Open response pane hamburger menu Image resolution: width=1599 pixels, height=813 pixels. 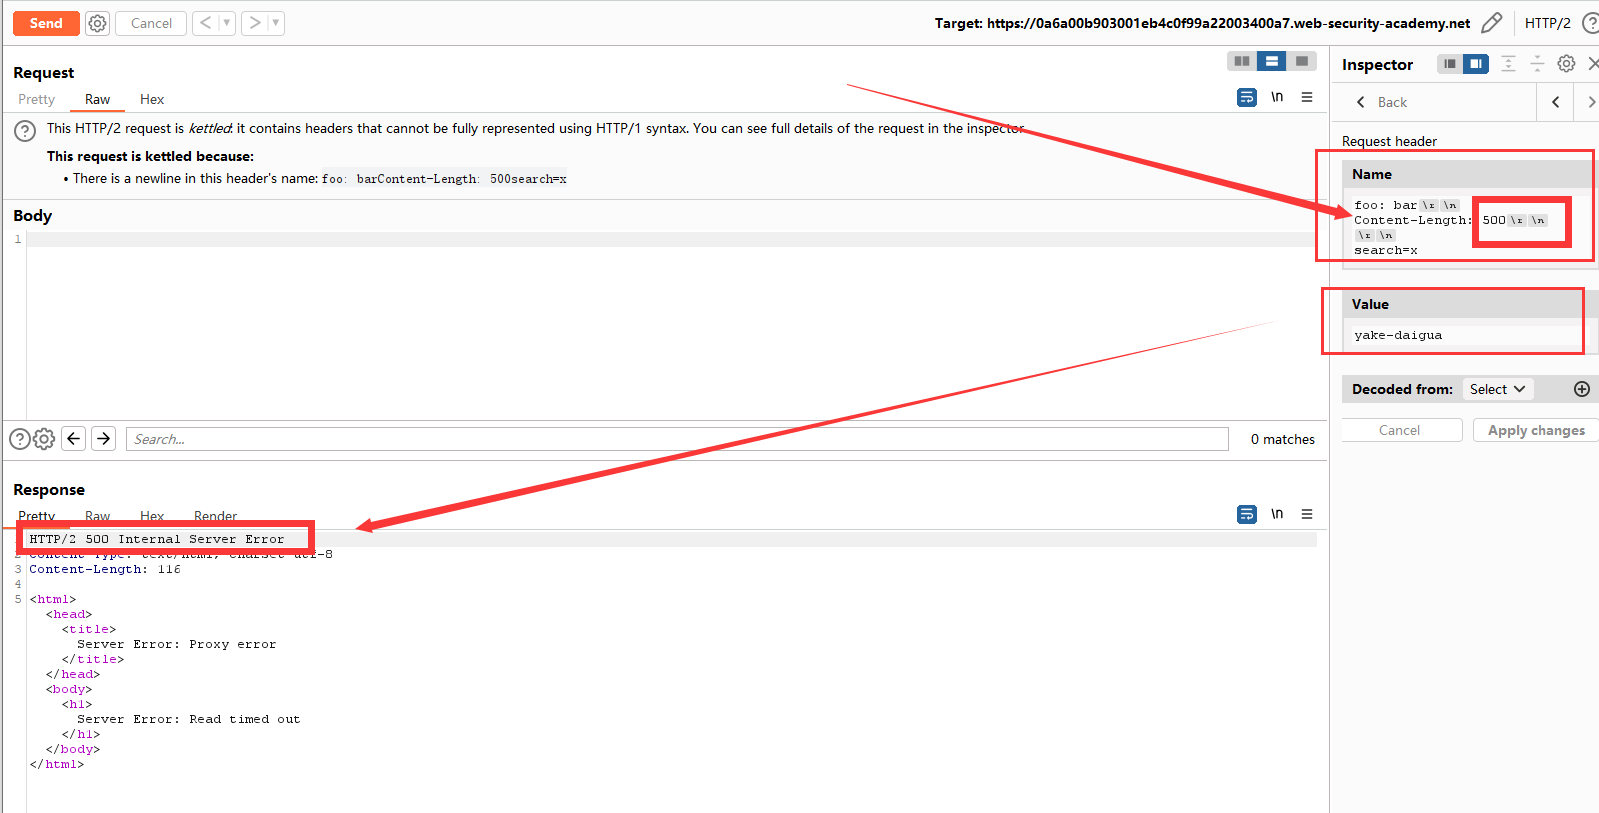(1307, 514)
